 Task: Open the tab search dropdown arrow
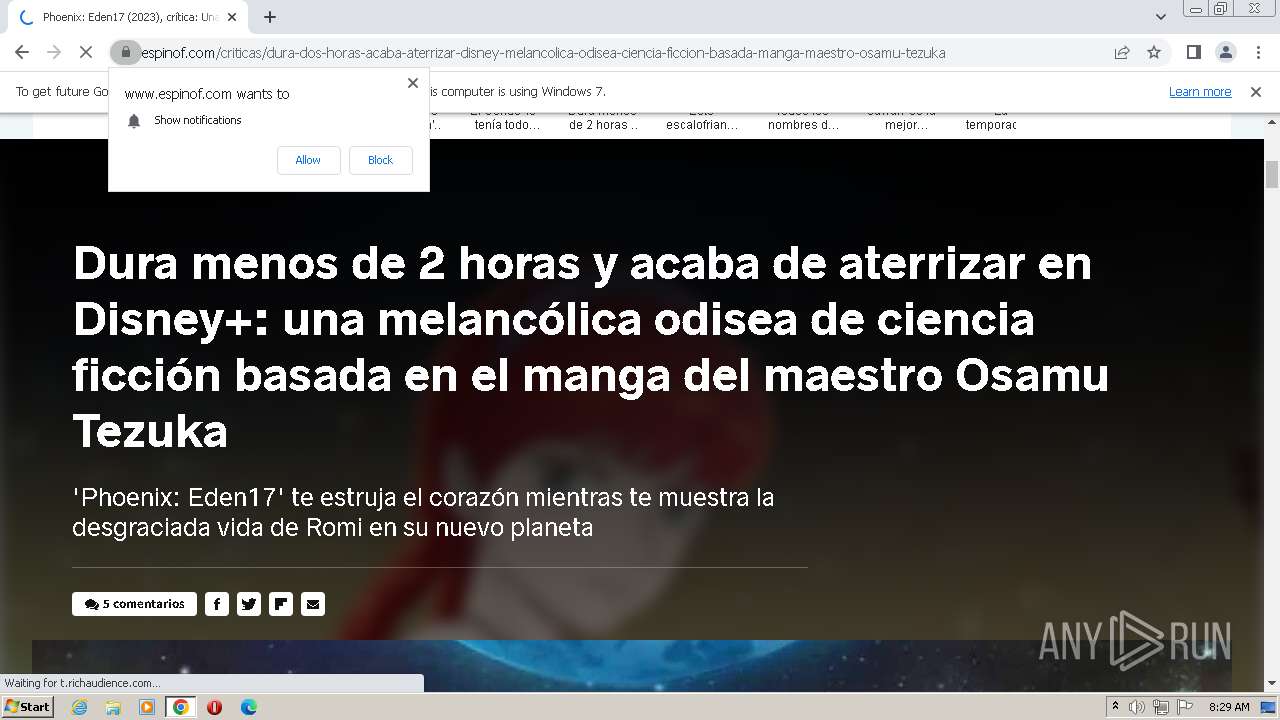pos(1160,17)
